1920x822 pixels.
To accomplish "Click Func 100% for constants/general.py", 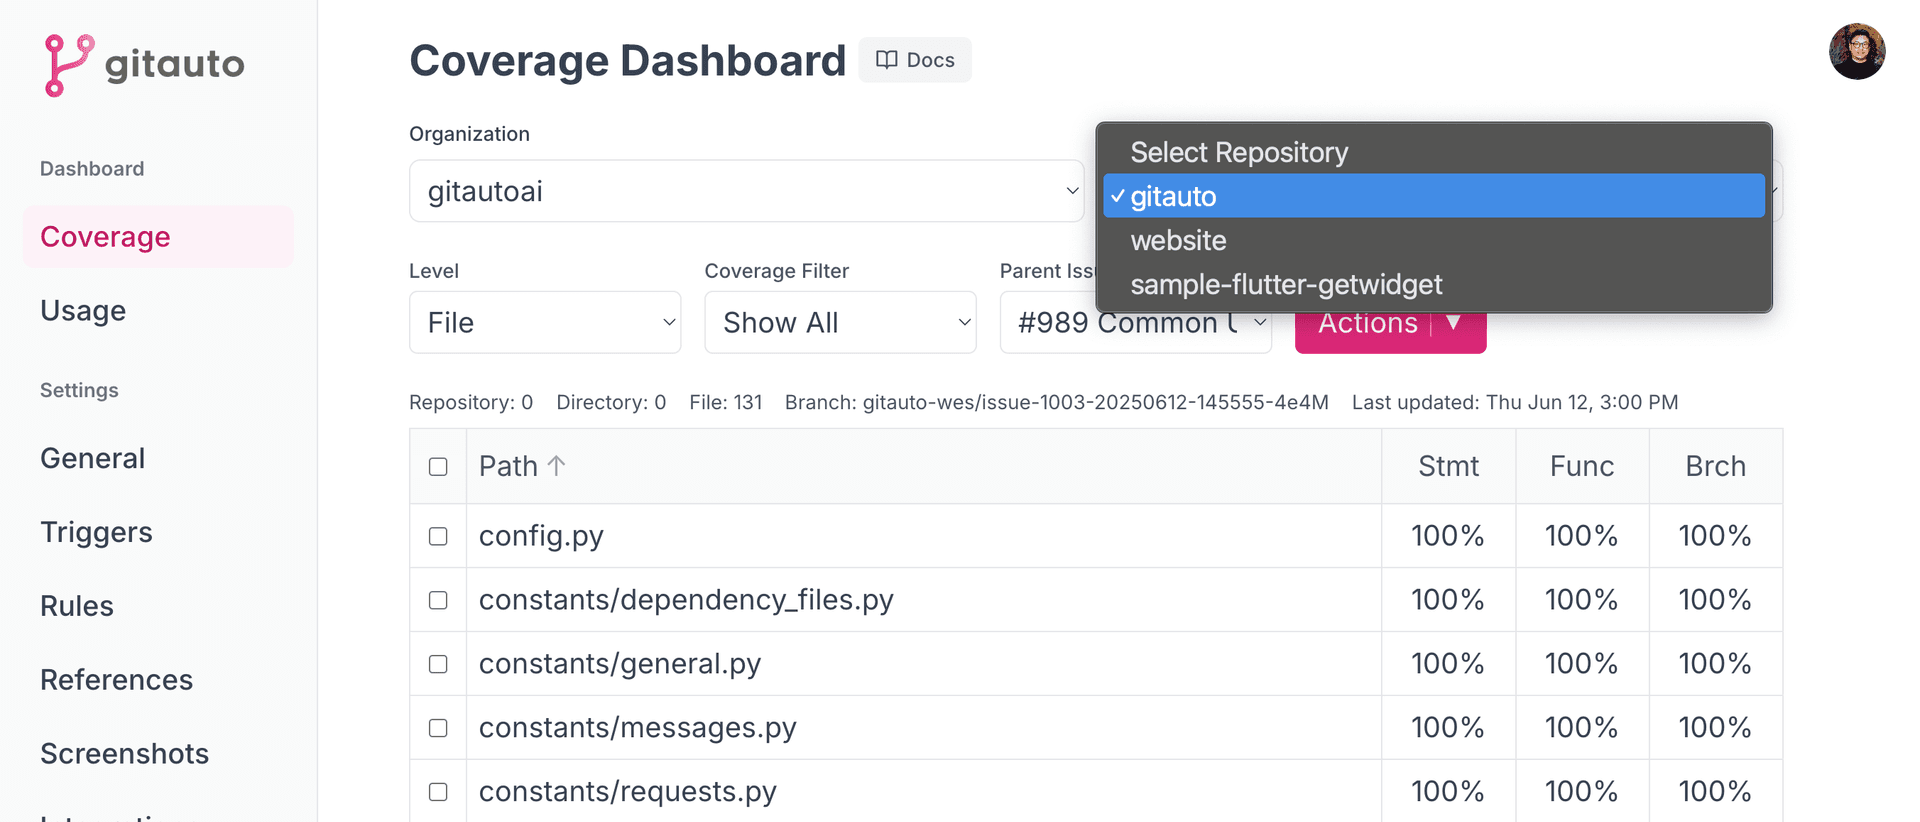I will [1582, 664].
